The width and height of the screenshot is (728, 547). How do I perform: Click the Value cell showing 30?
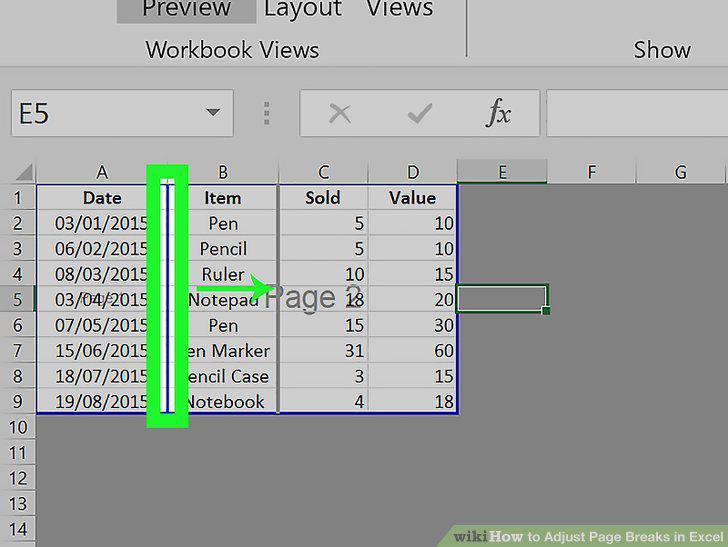pyautogui.click(x=413, y=325)
